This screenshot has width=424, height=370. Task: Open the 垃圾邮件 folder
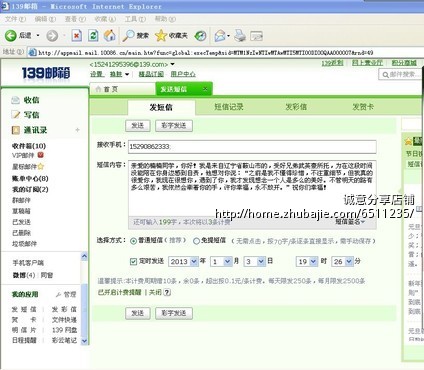(x=24, y=244)
